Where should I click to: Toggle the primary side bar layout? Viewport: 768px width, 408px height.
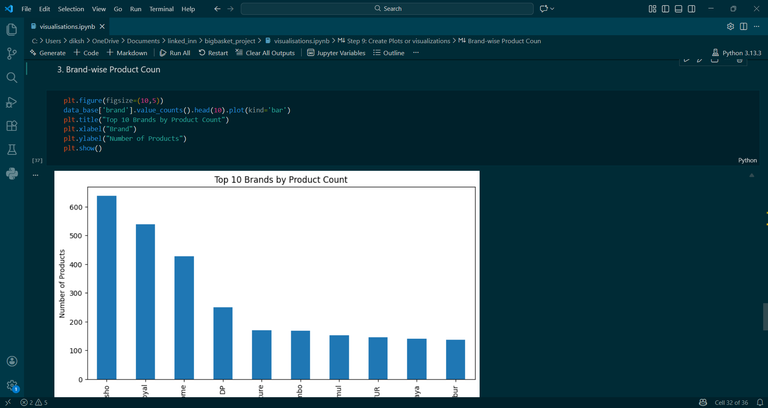[665, 9]
